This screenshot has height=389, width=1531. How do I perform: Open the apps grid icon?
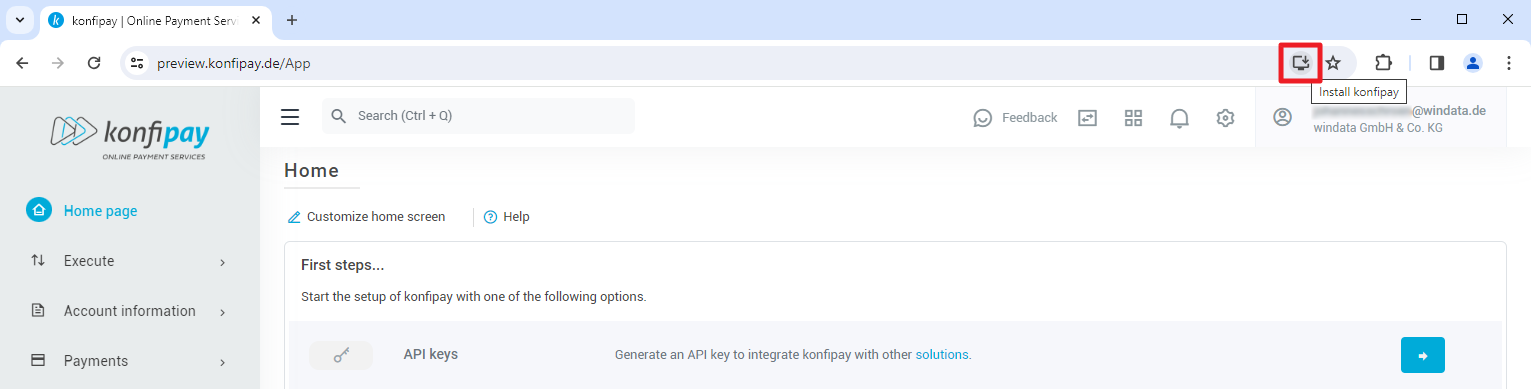(1133, 118)
